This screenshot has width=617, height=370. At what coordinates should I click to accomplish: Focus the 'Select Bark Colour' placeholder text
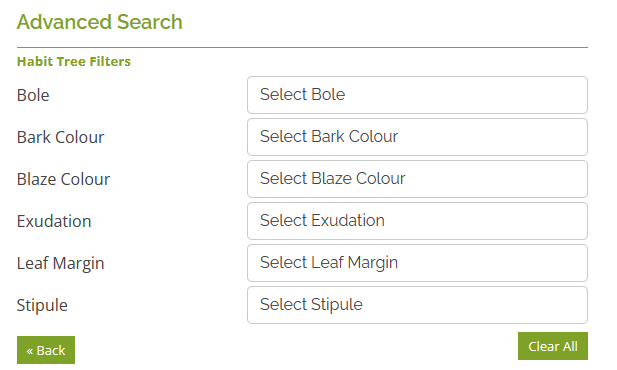329,136
